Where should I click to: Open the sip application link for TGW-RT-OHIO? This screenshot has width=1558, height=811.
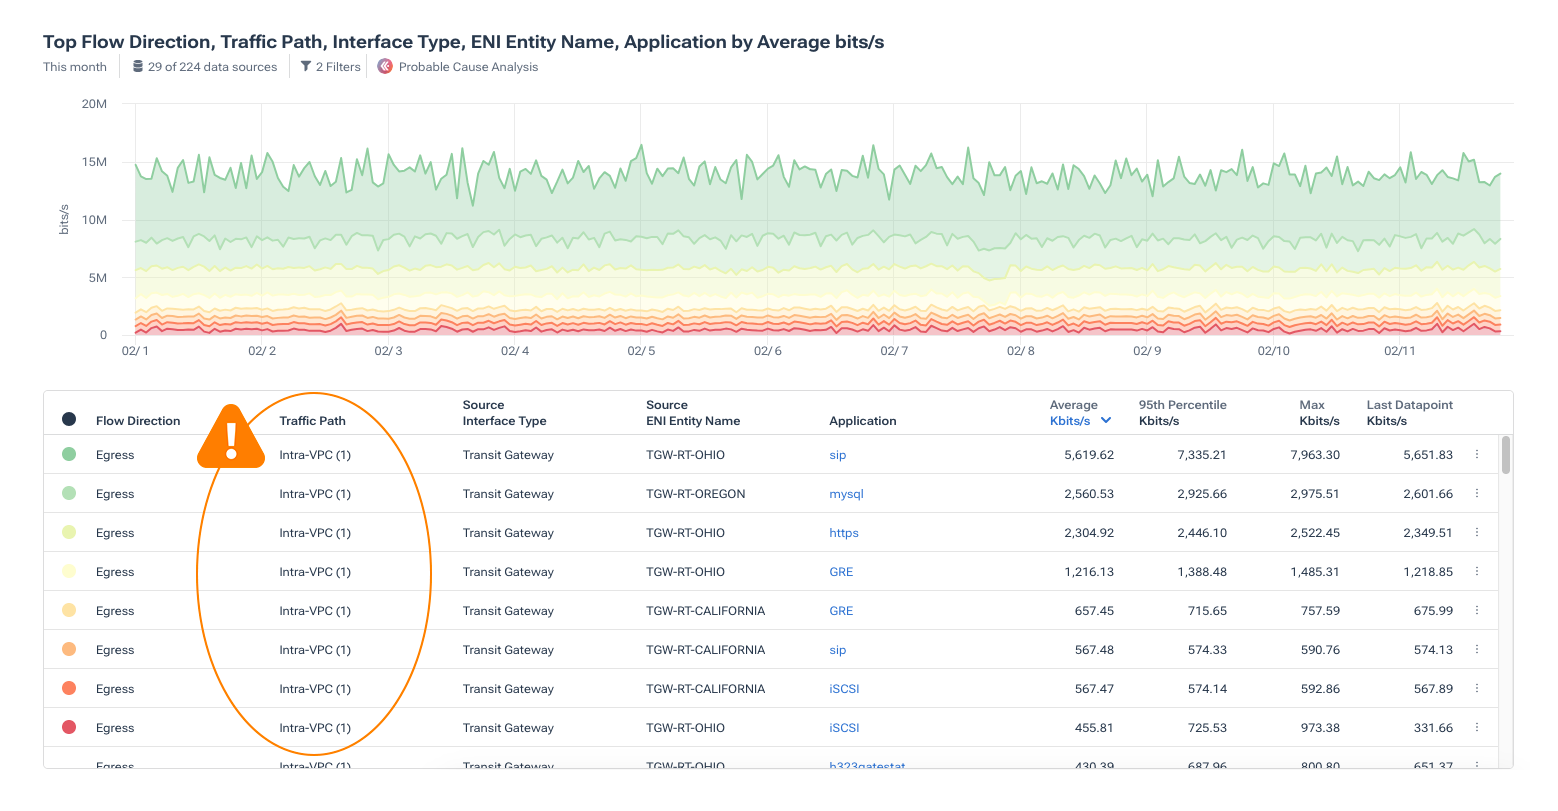838,455
